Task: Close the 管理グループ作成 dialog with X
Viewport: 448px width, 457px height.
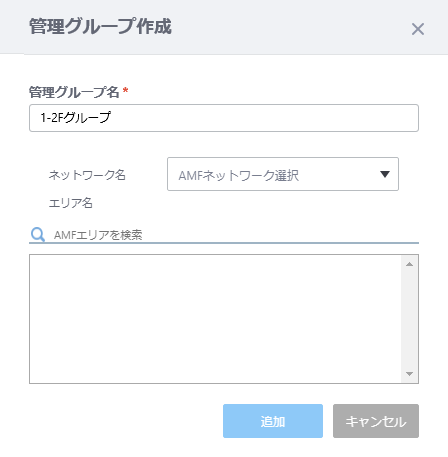Action: click(418, 29)
